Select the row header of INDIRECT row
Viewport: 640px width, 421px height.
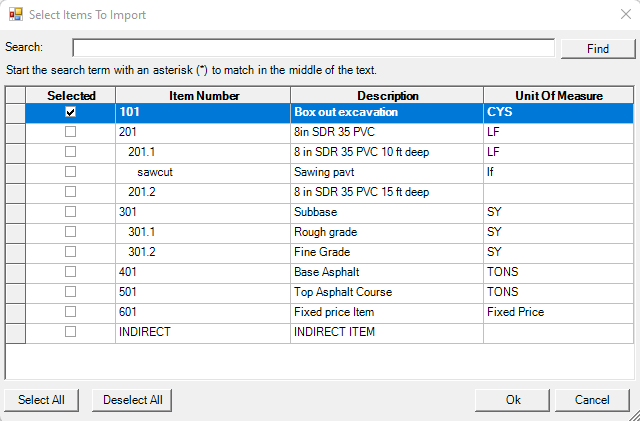[x=16, y=333]
